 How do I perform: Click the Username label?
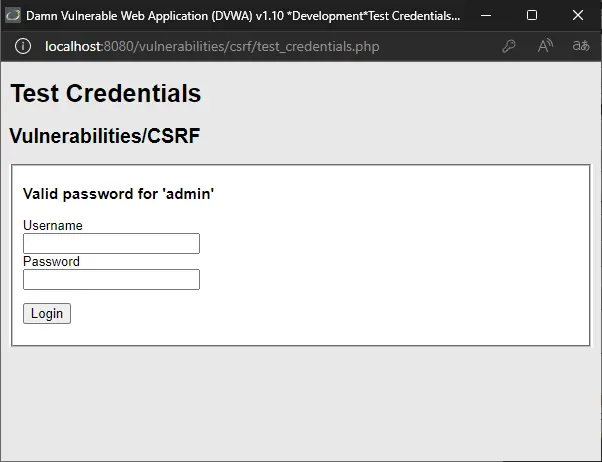pyautogui.click(x=53, y=225)
